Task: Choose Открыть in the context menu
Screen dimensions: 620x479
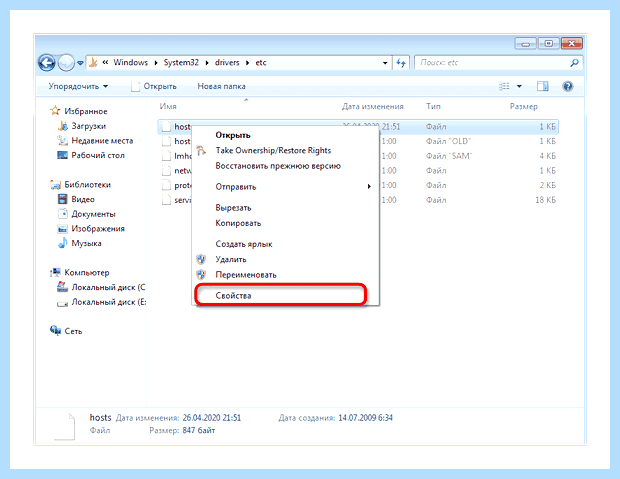Action: [233, 135]
